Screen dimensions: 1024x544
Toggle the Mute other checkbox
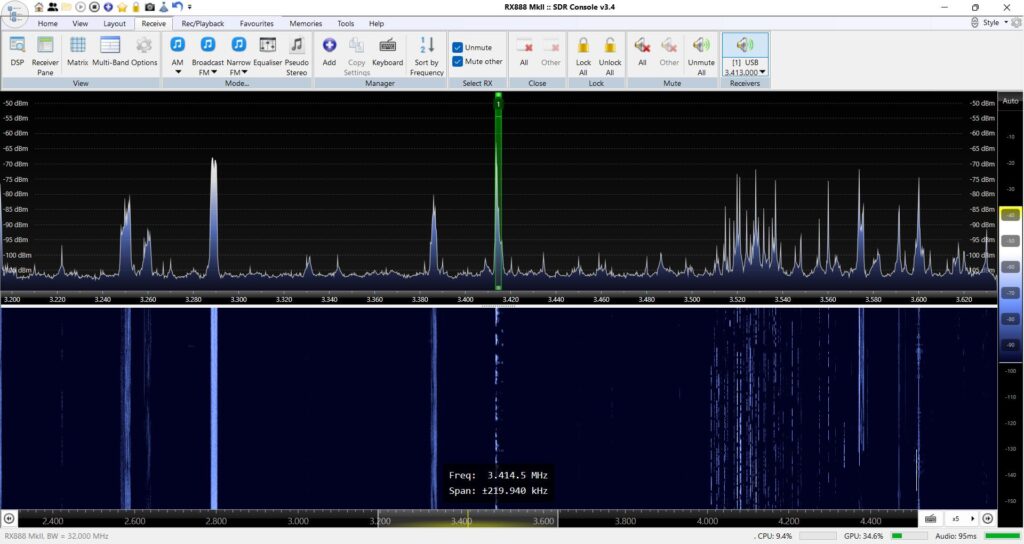pyautogui.click(x=458, y=61)
